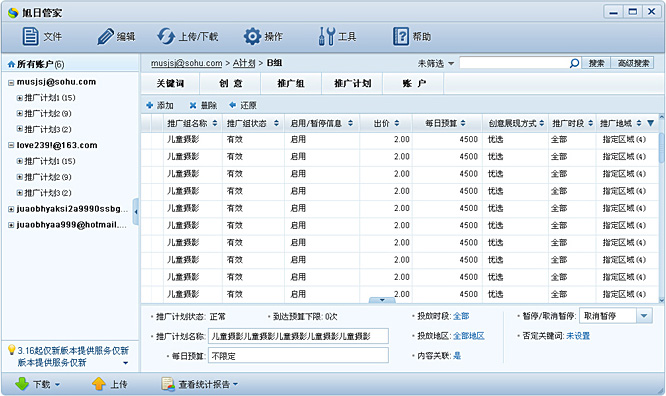
Task: Open the A计划 breadcrumb link
Action: coord(244,63)
